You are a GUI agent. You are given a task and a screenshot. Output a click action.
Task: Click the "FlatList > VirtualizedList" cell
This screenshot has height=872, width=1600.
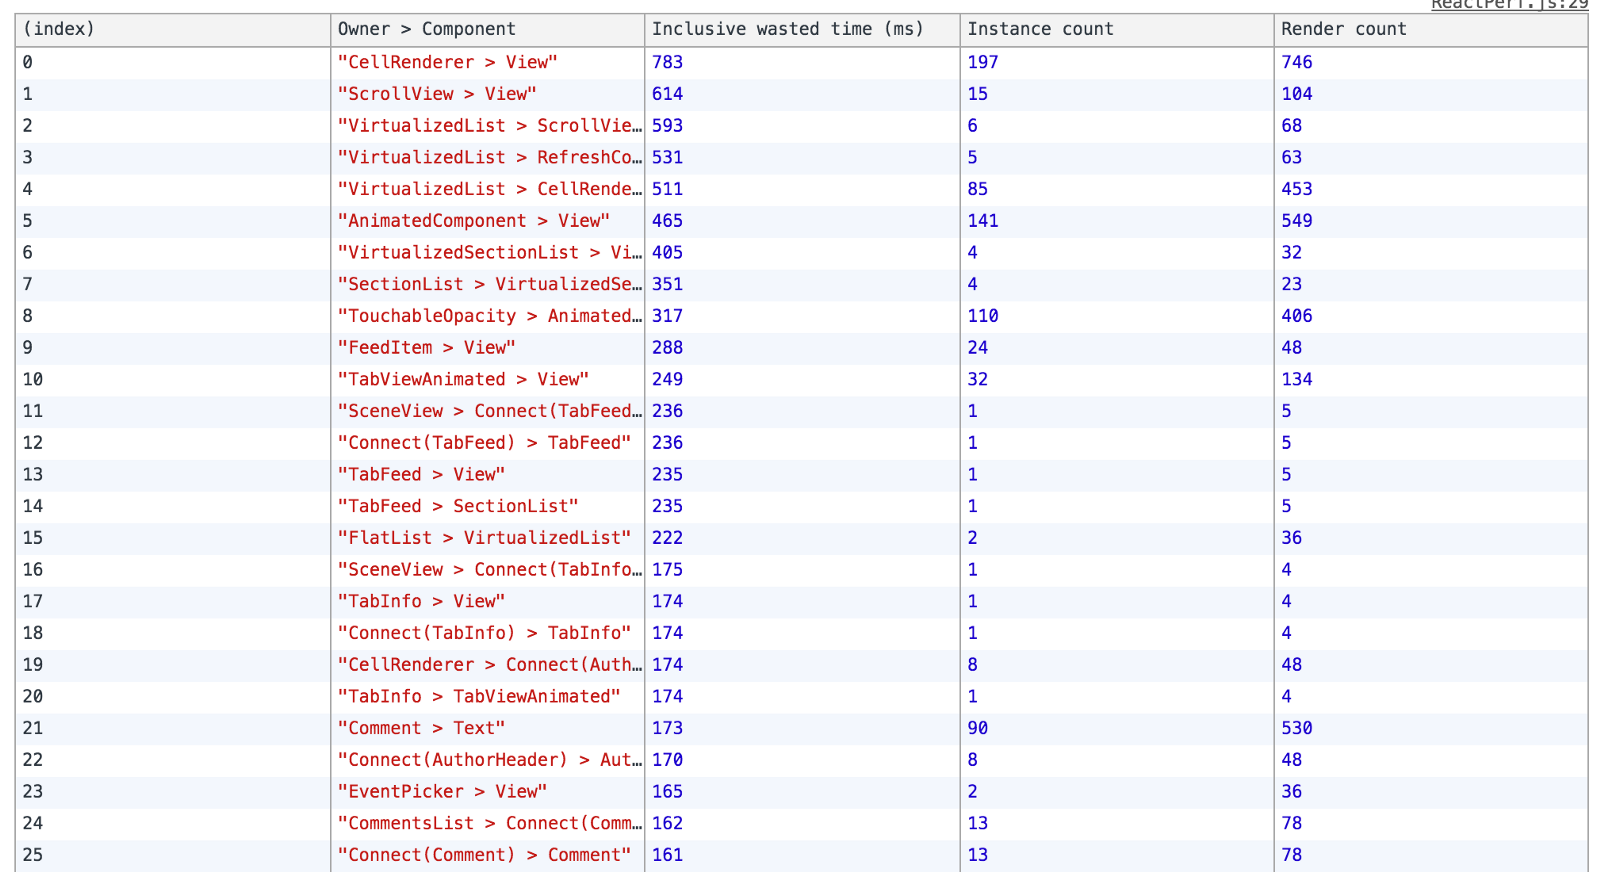pos(484,538)
